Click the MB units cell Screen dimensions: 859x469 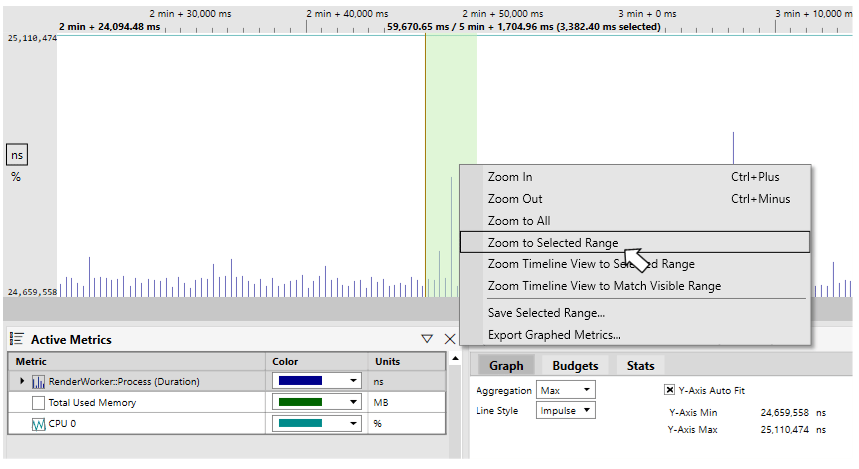(x=407, y=403)
